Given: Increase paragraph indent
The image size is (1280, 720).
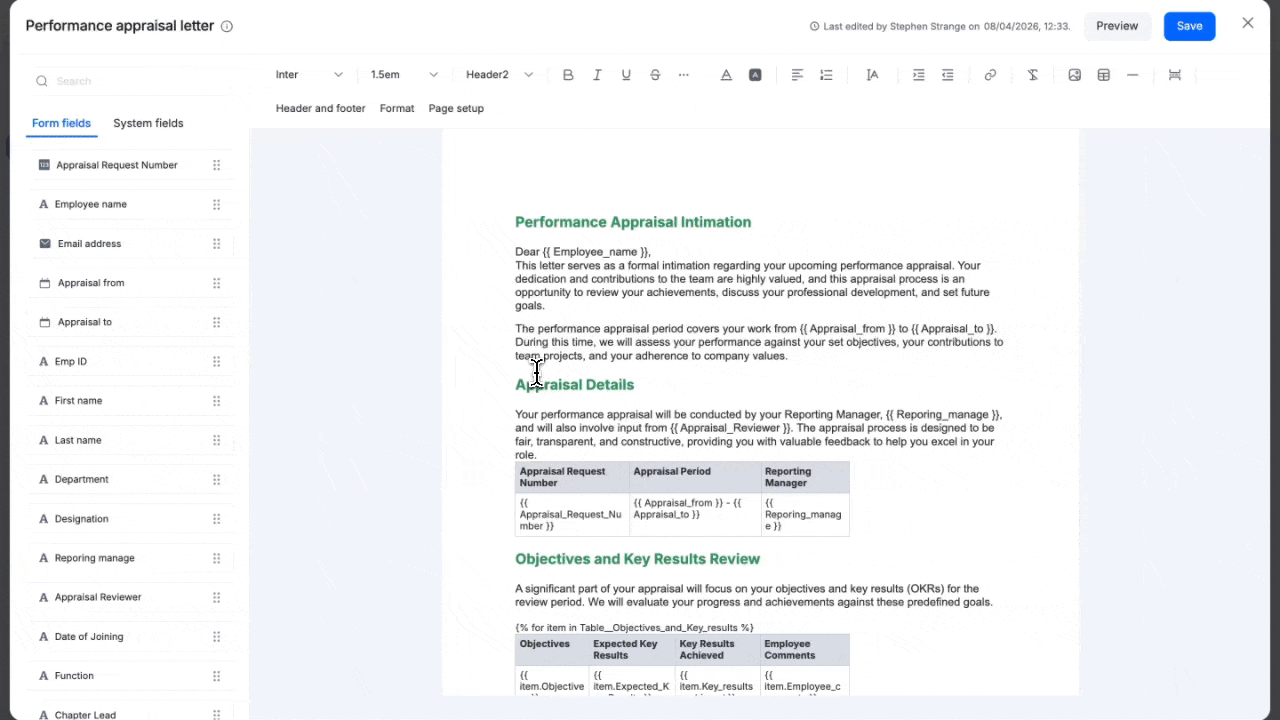Looking at the screenshot, I should pyautogui.click(x=918, y=75).
